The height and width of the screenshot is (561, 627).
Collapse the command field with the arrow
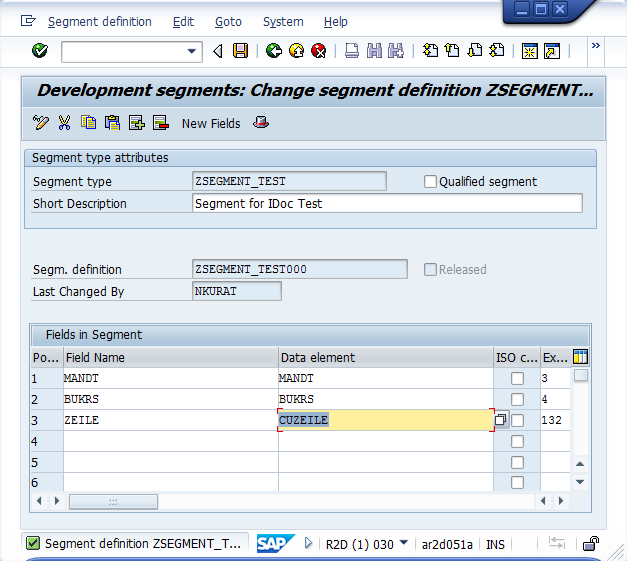pyautogui.click(x=218, y=51)
